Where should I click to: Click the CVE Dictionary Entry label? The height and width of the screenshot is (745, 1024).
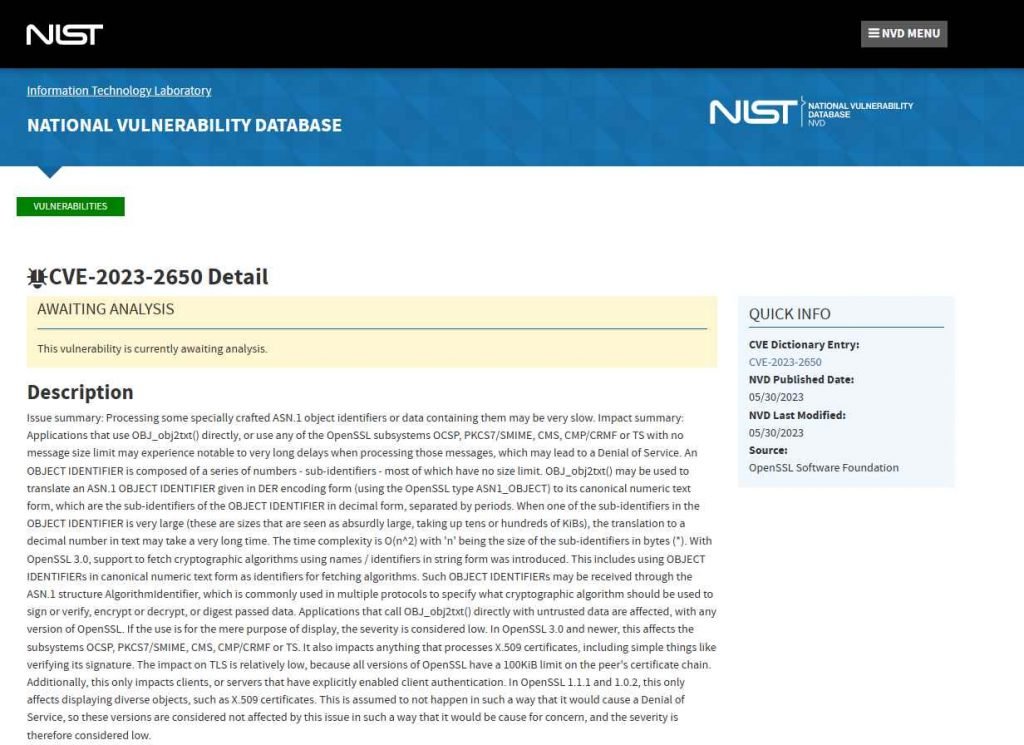pyautogui.click(x=804, y=345)
